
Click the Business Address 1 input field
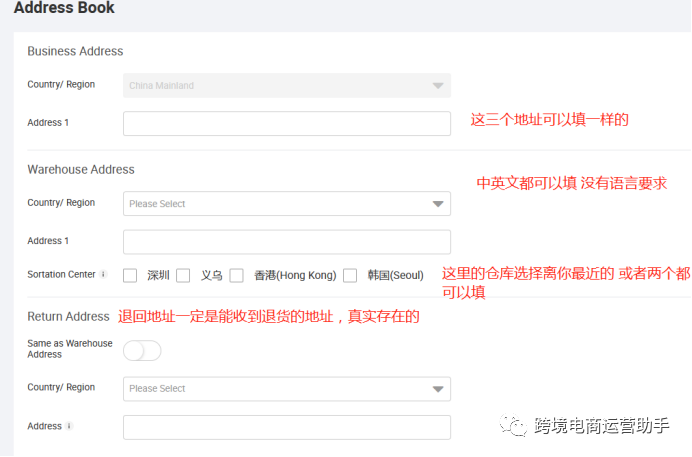click(287, 124)
